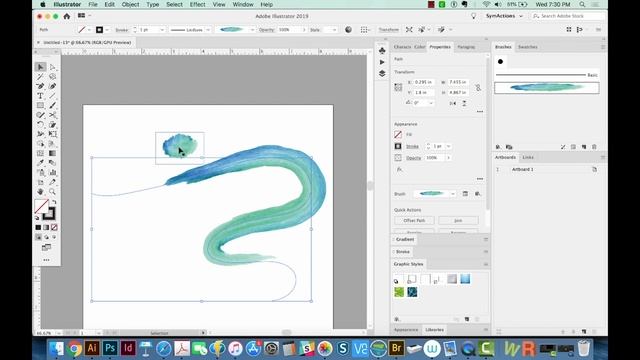Screen dimensions: 640x360
Task: Select the Scissors tool
Action: (x=53, y=115)
